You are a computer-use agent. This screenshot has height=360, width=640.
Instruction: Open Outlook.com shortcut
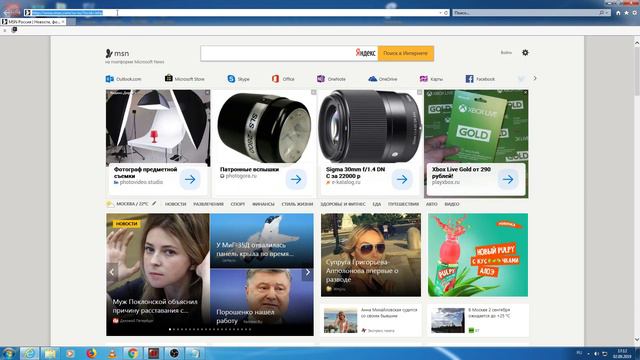click(123, 79)
